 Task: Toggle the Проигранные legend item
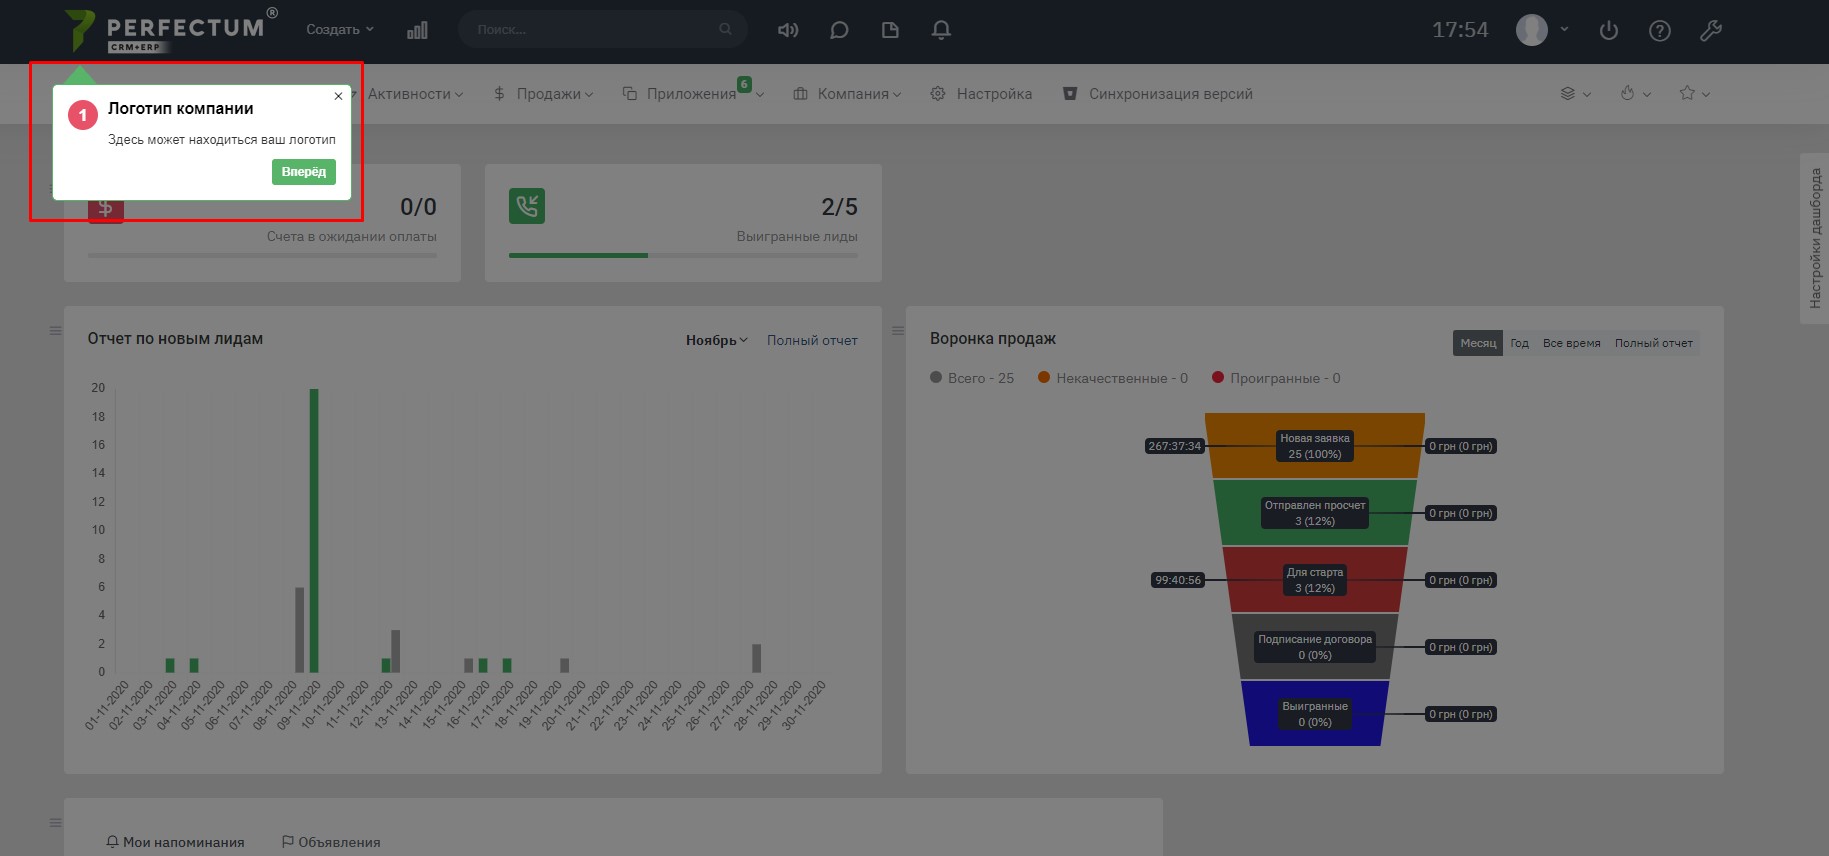tap(1275, 378)
